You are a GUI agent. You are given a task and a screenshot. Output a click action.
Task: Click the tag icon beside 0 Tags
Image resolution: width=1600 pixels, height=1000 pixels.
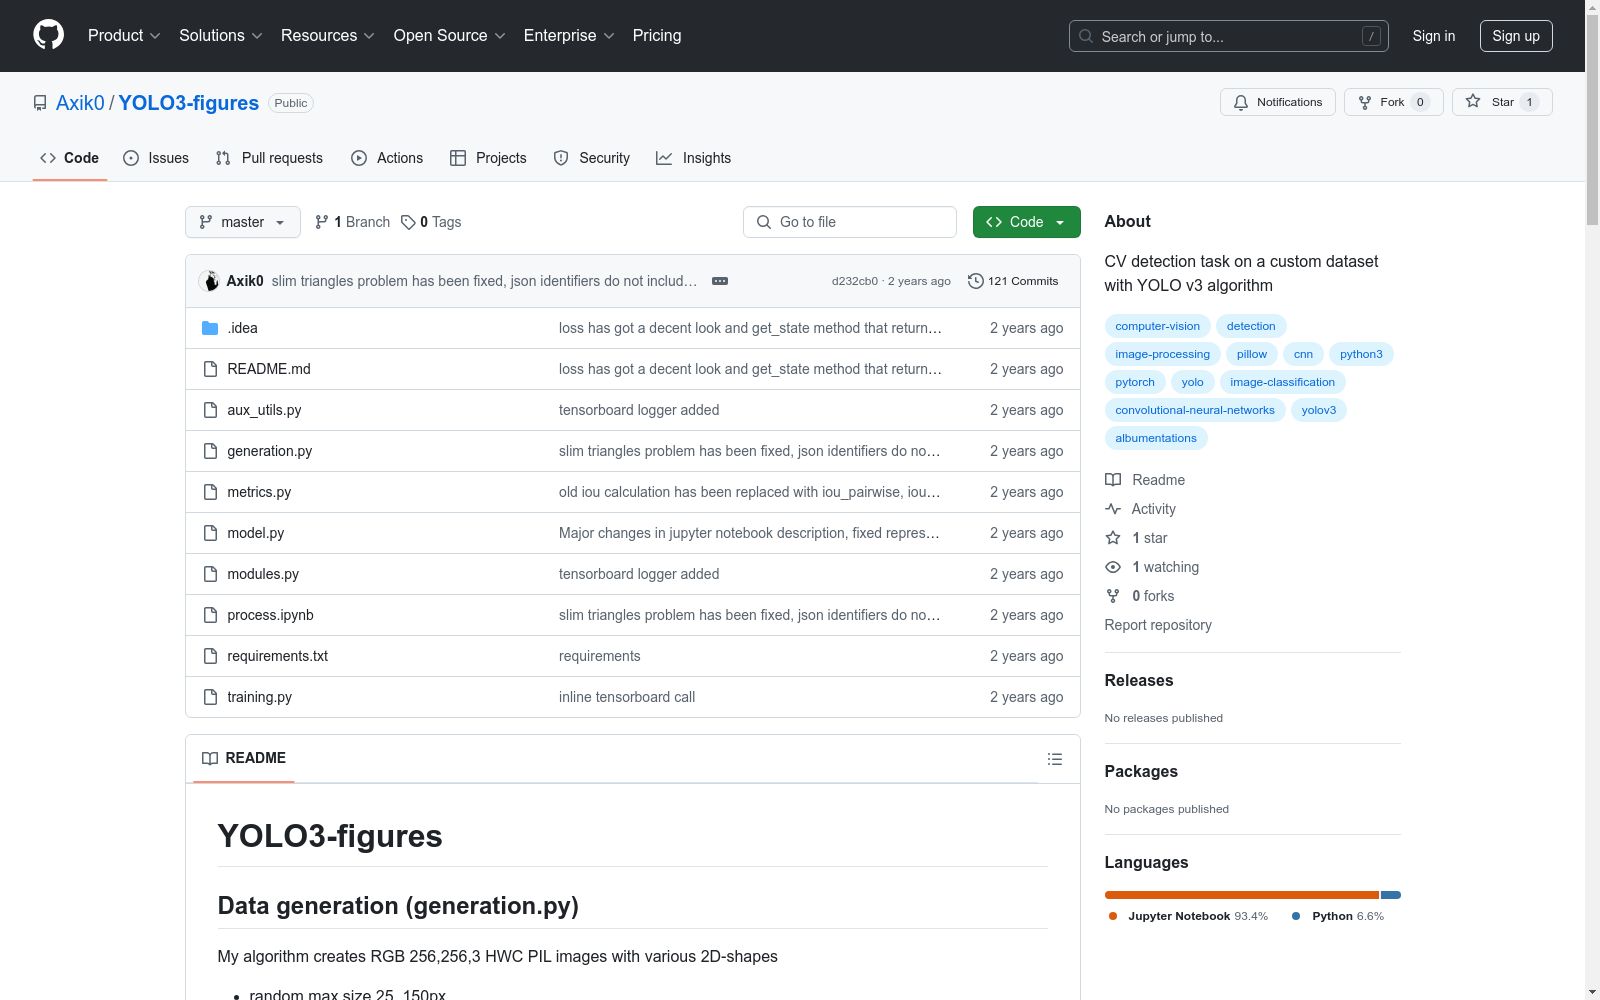(x=408, y=222)
